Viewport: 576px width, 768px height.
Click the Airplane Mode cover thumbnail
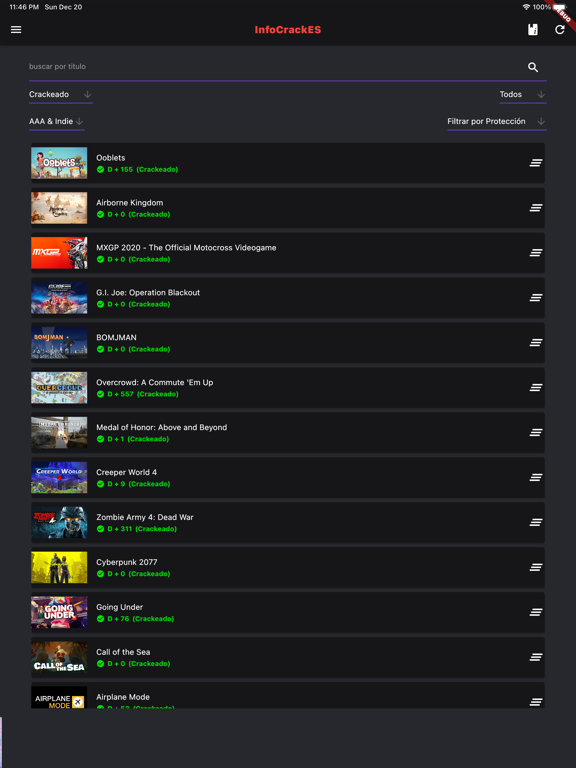point(59,697)
